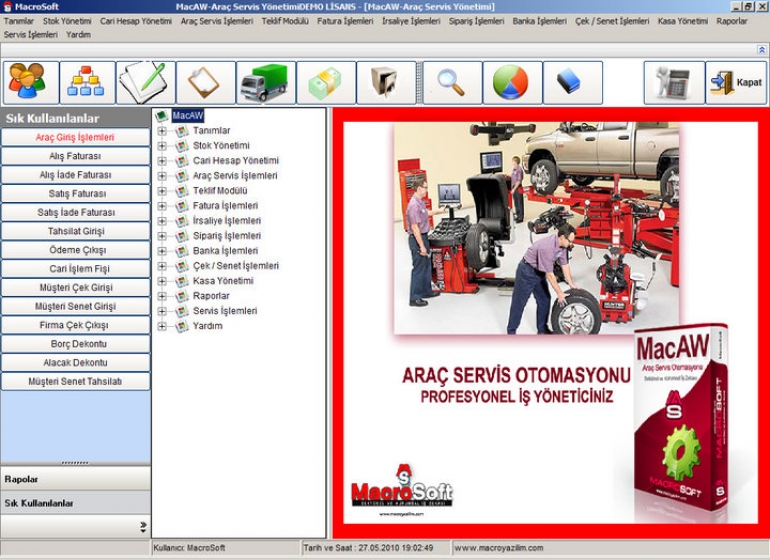Click the calculator toolbar icon

click(672, 82)
